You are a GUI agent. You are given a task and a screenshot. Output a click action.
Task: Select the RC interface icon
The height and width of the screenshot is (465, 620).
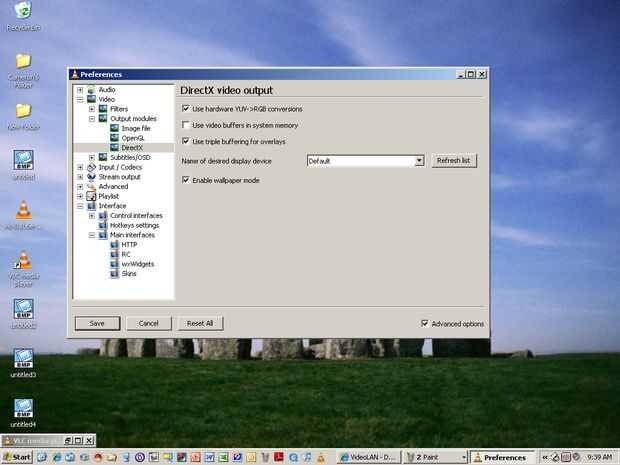pos(114,254)
